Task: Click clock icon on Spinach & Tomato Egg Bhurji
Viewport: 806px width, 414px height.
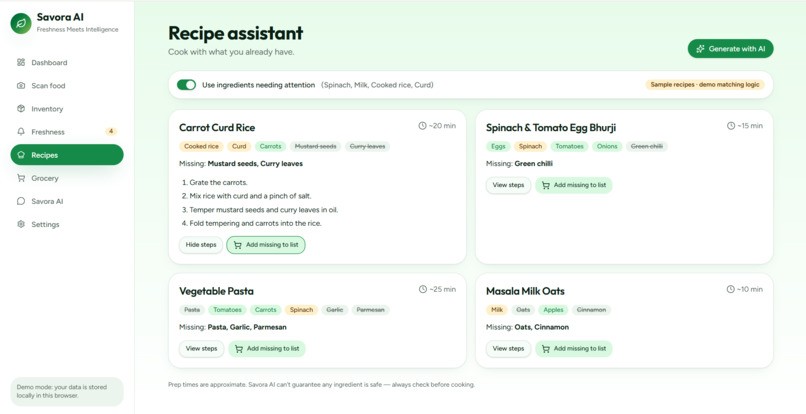Action: 730,125
